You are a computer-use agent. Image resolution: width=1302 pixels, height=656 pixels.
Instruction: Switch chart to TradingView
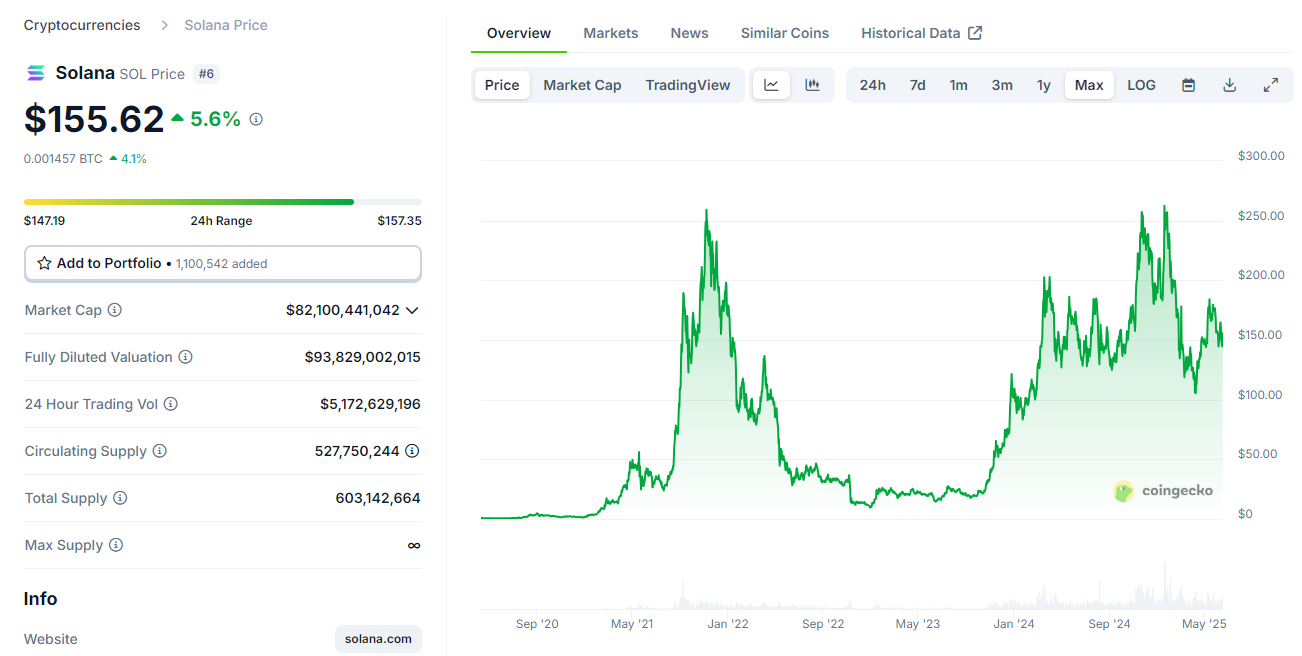tap(688, 85)
